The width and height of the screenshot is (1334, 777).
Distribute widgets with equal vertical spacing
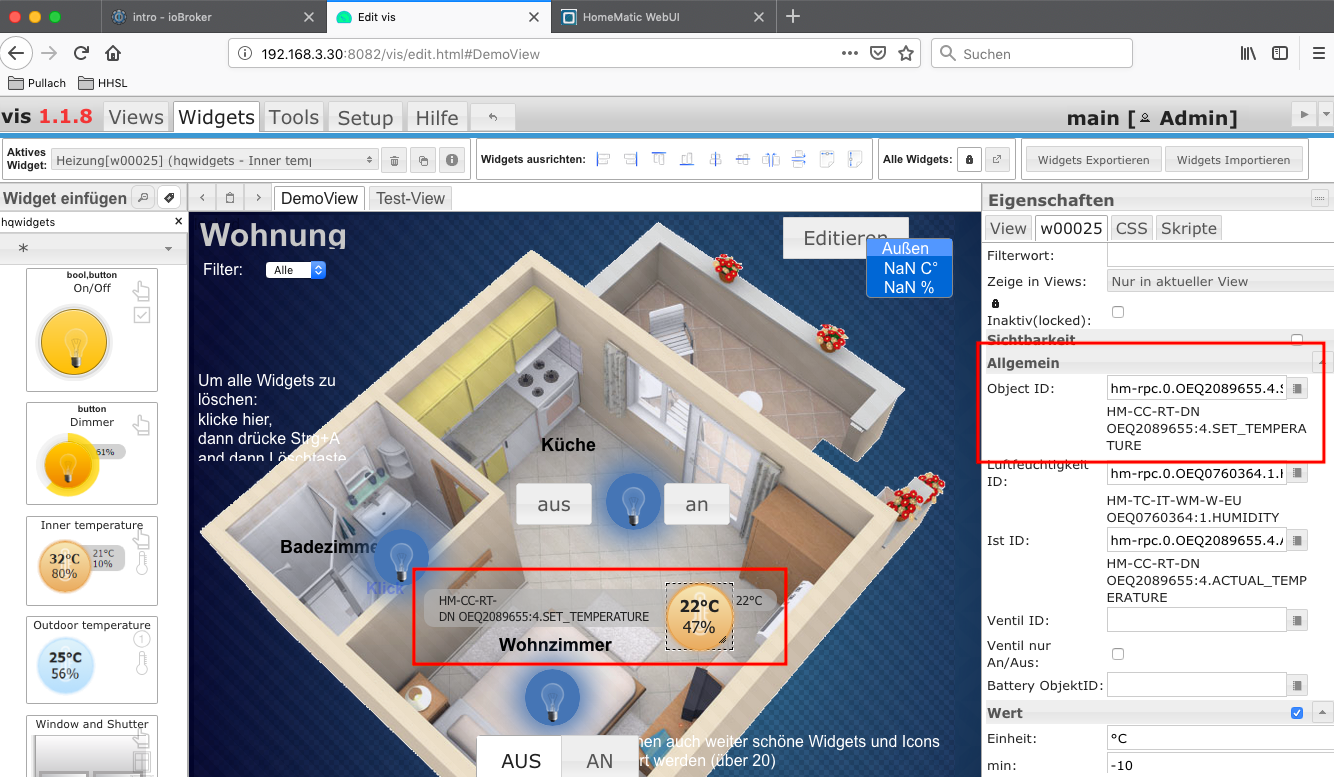[x=799, y=159]
